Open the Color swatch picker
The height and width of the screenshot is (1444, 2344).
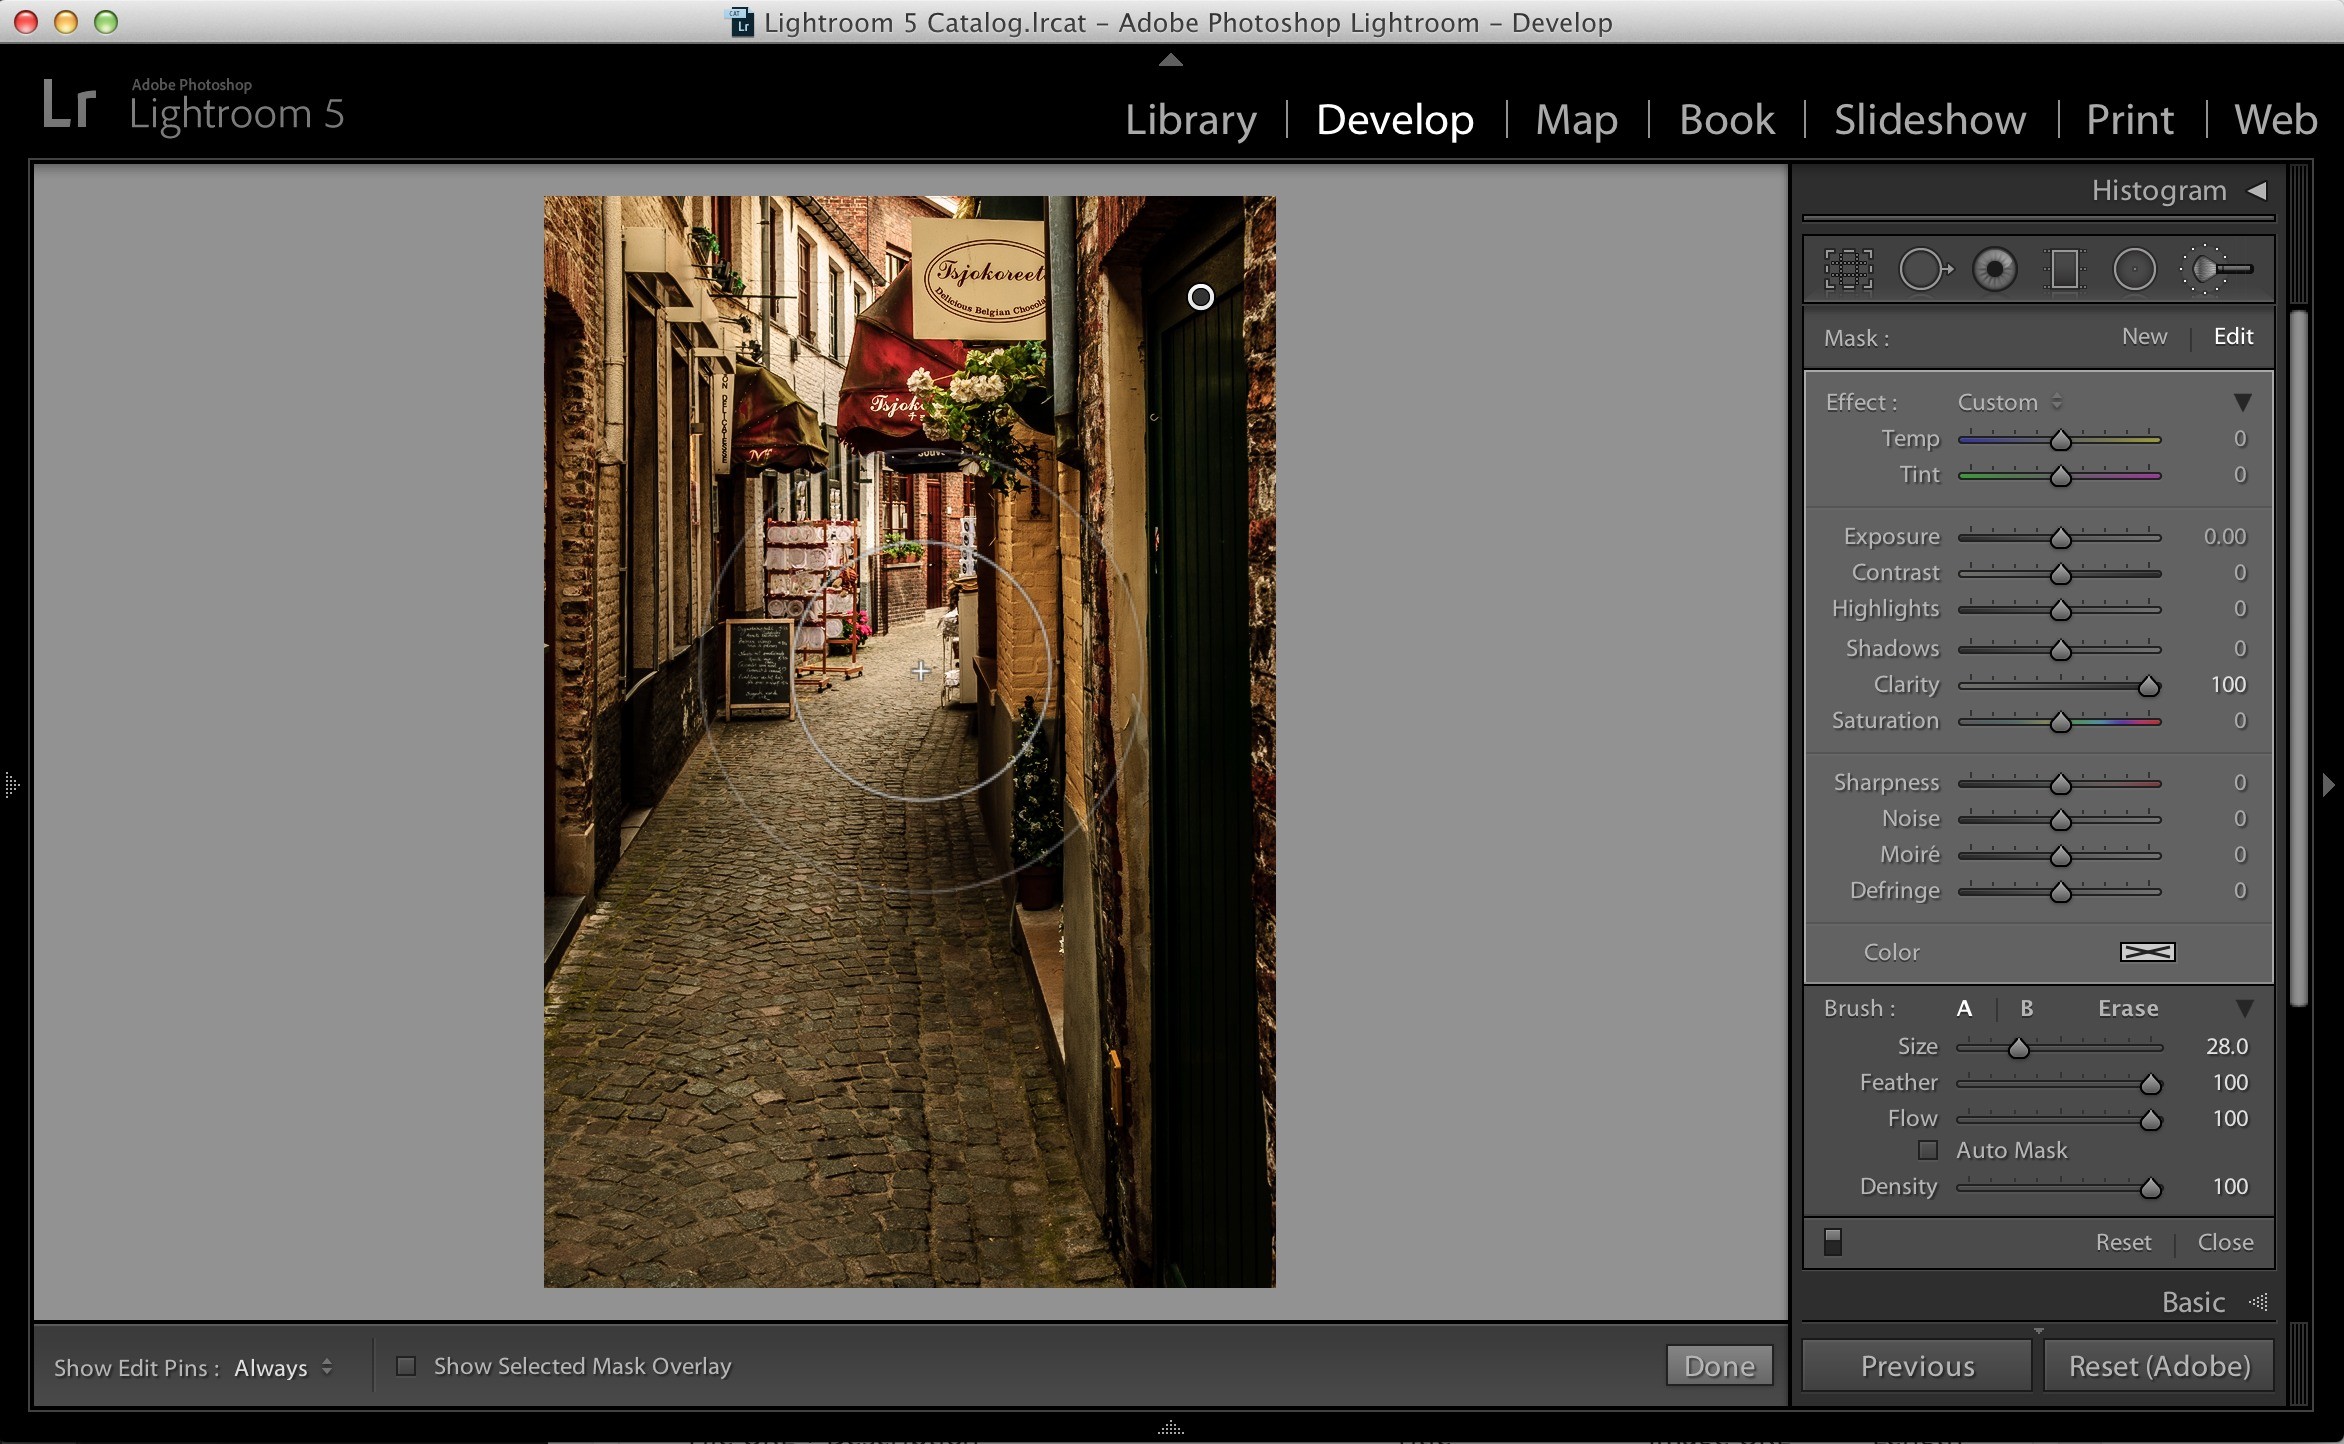(2147, 952)
